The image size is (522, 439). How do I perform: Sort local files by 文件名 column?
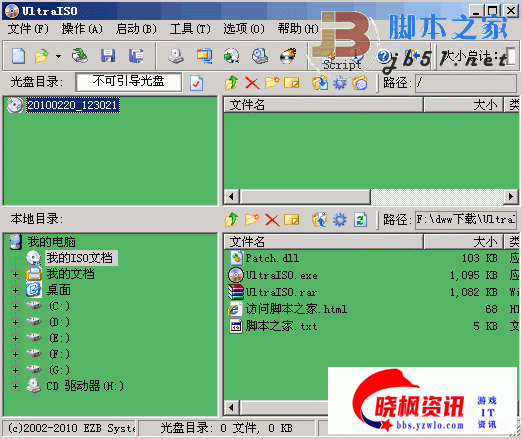pos(323,242)
